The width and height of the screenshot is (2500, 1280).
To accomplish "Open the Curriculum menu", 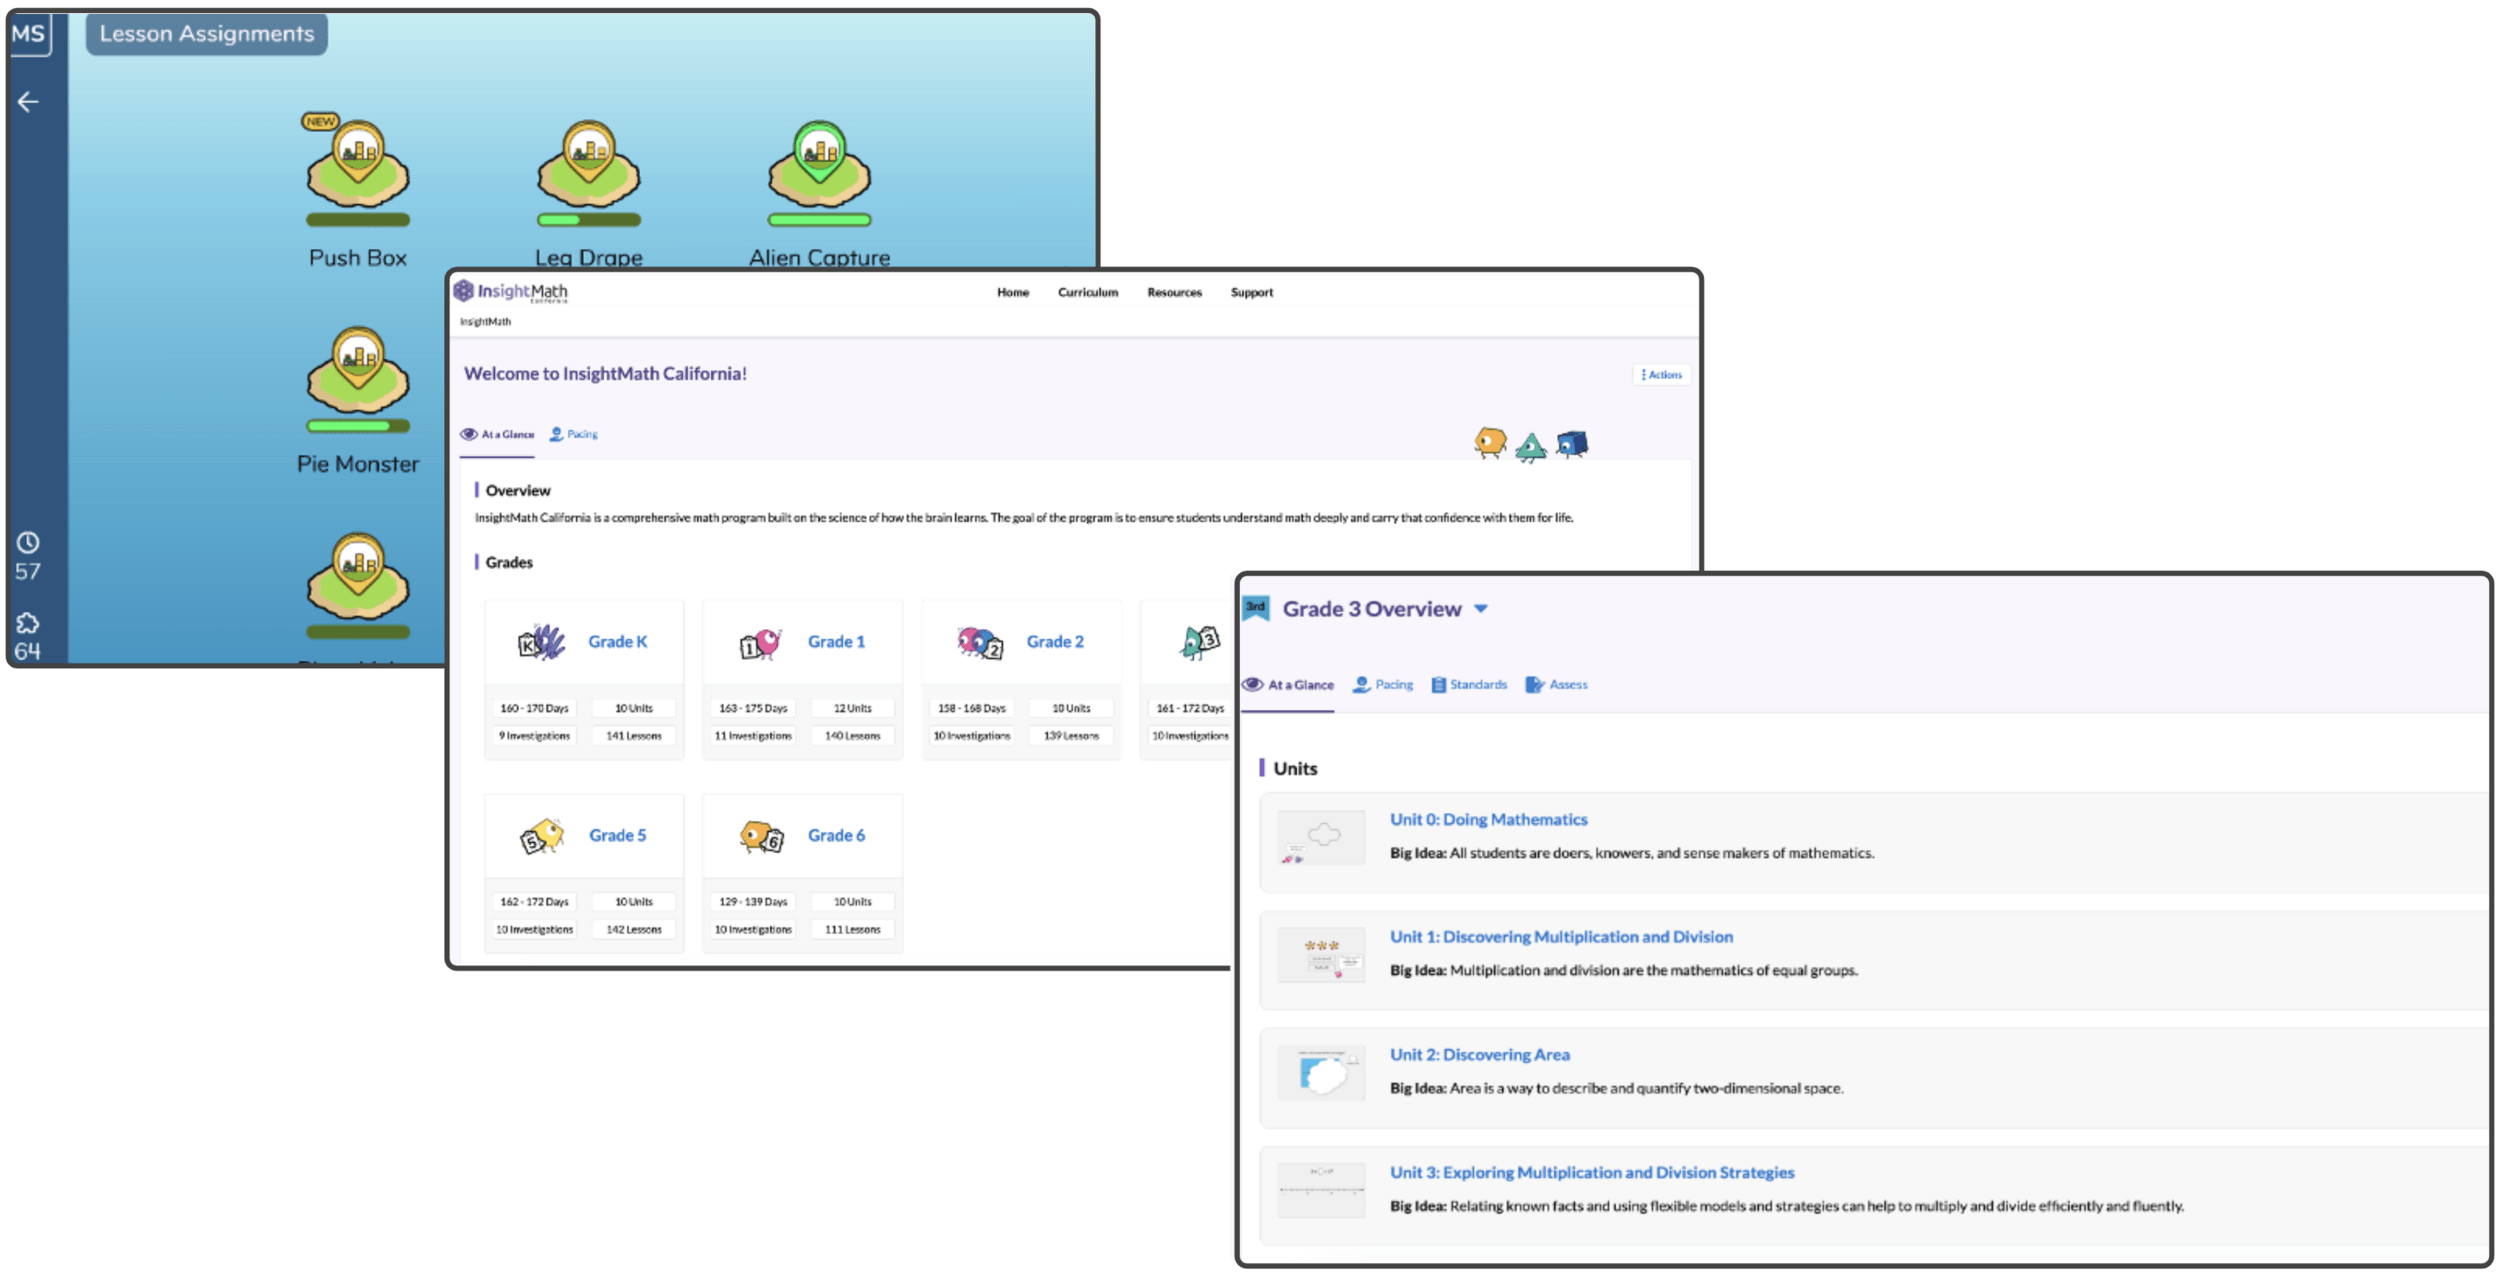I will [1087, 293].
